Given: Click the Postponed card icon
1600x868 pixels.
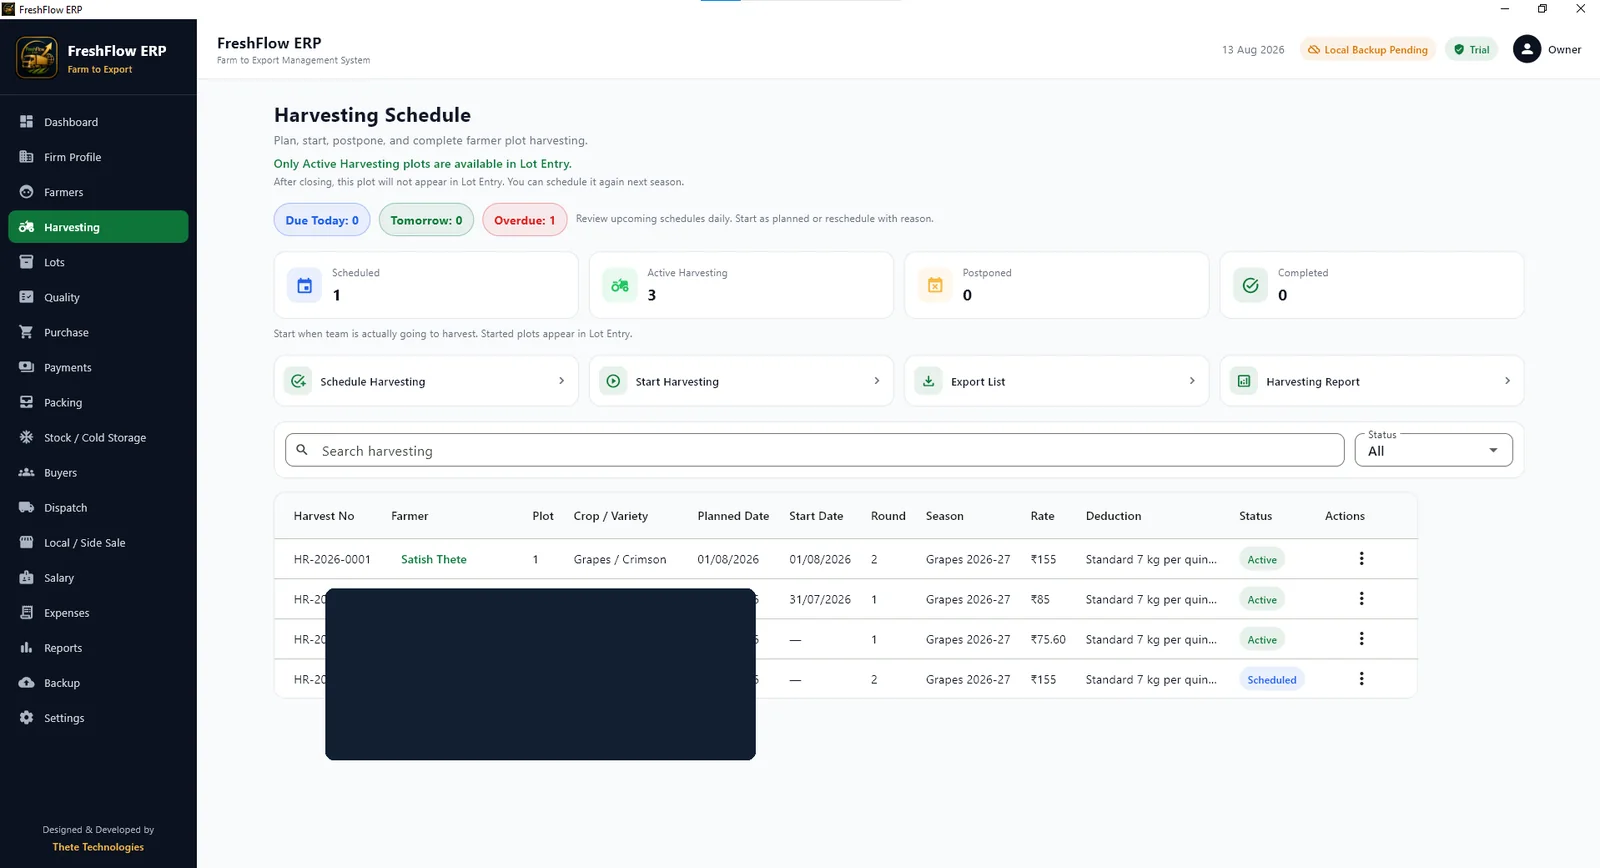Looking at the screenshot, I should (935, 285).
